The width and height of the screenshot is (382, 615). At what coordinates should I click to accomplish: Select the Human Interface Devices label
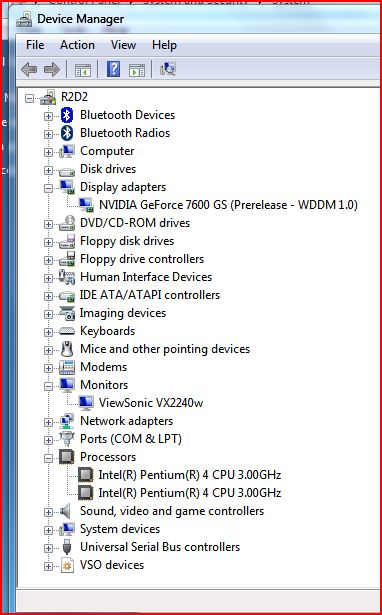pos(146,277)
